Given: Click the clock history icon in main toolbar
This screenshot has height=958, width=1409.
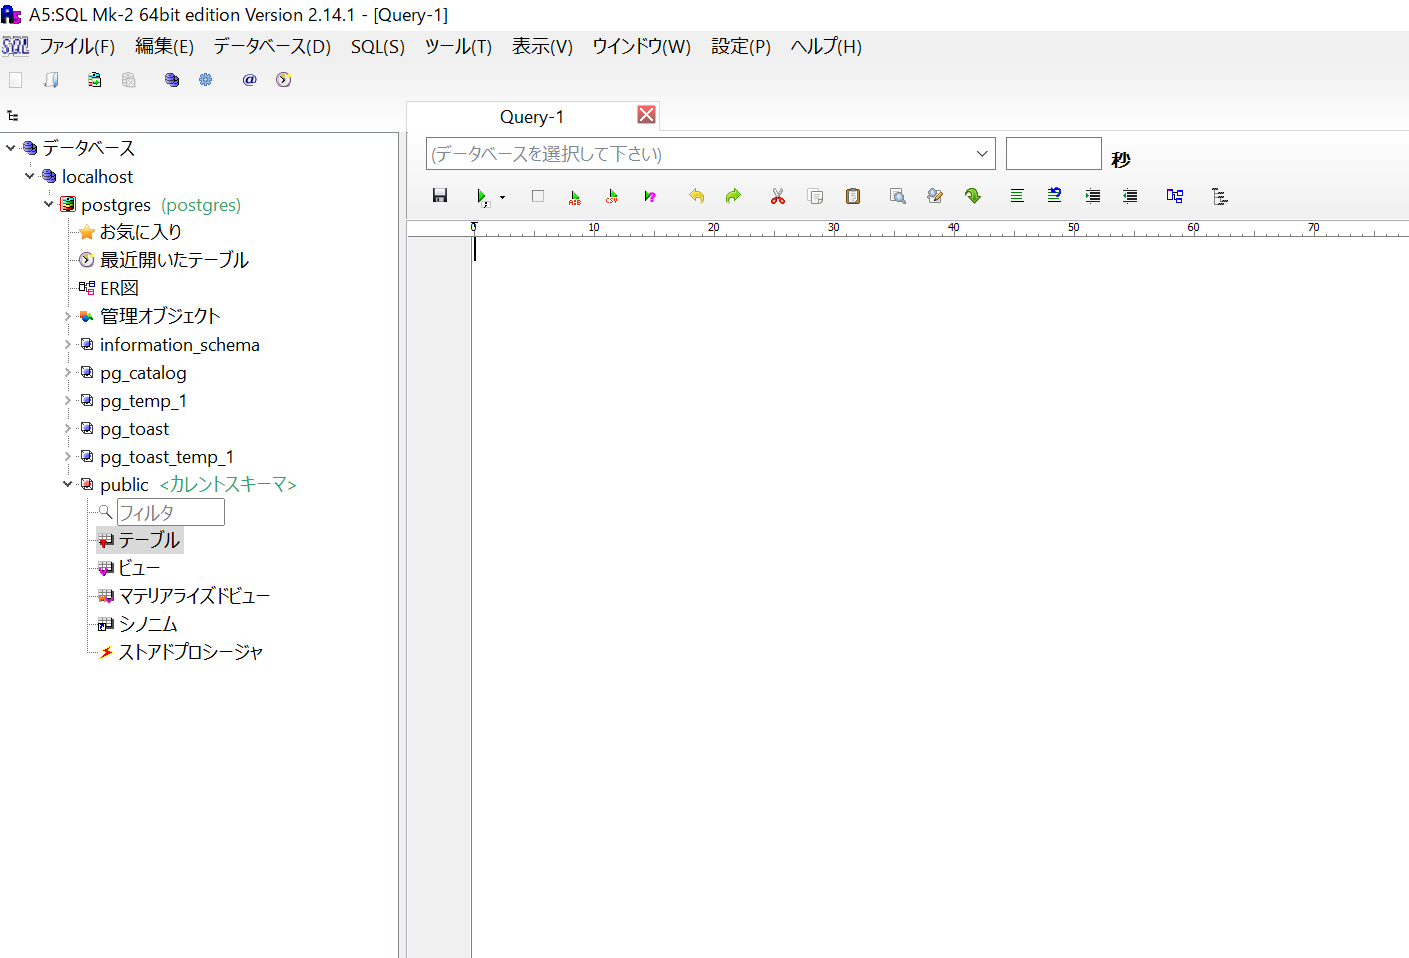Looking at the screenshot, I should click(284, 80).
